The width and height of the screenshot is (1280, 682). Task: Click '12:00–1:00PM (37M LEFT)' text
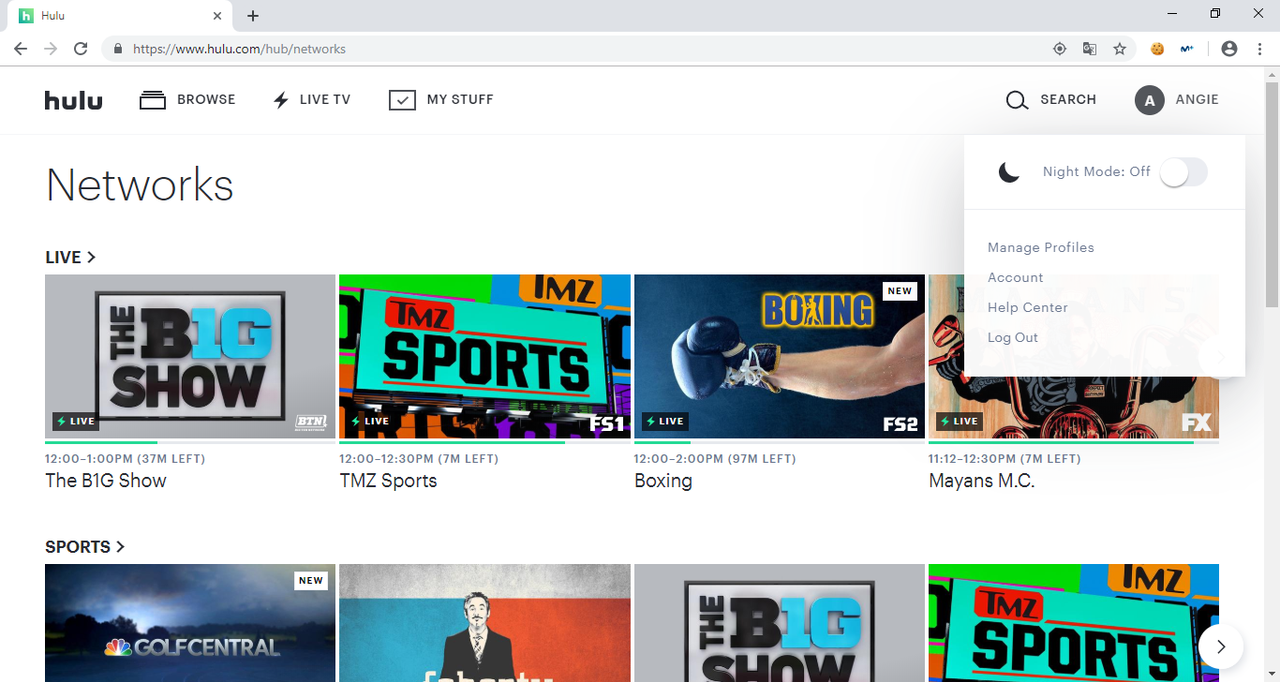(125, 459)
